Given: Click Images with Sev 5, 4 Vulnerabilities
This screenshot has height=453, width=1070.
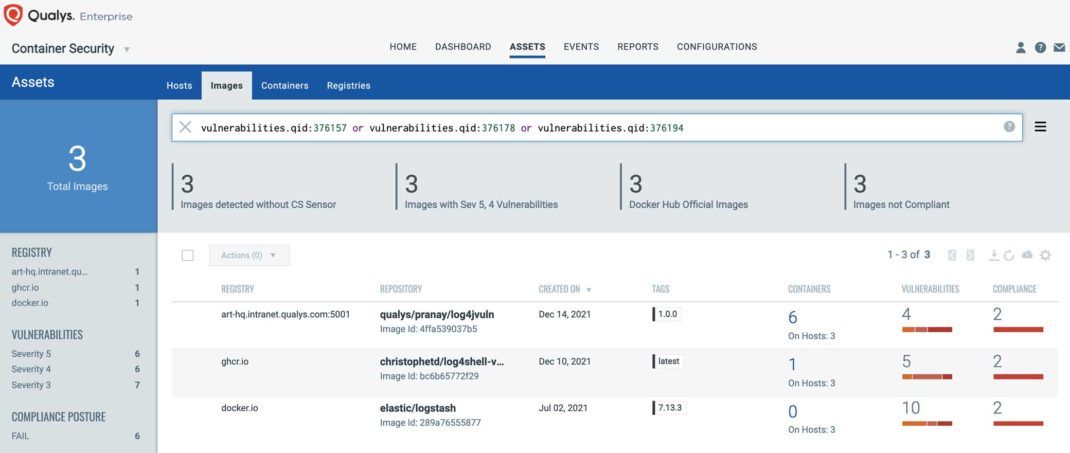Looking at the screenshot, I should coord(481,204).
